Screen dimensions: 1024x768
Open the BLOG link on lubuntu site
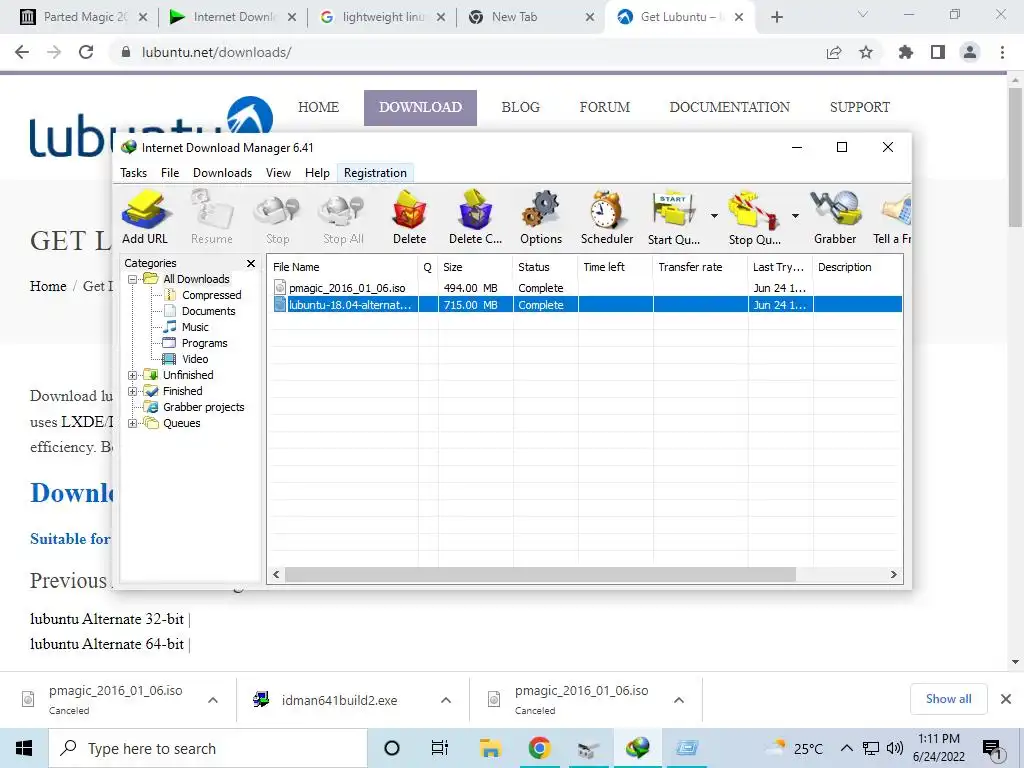pyautogui.click(x=520, y=107)
